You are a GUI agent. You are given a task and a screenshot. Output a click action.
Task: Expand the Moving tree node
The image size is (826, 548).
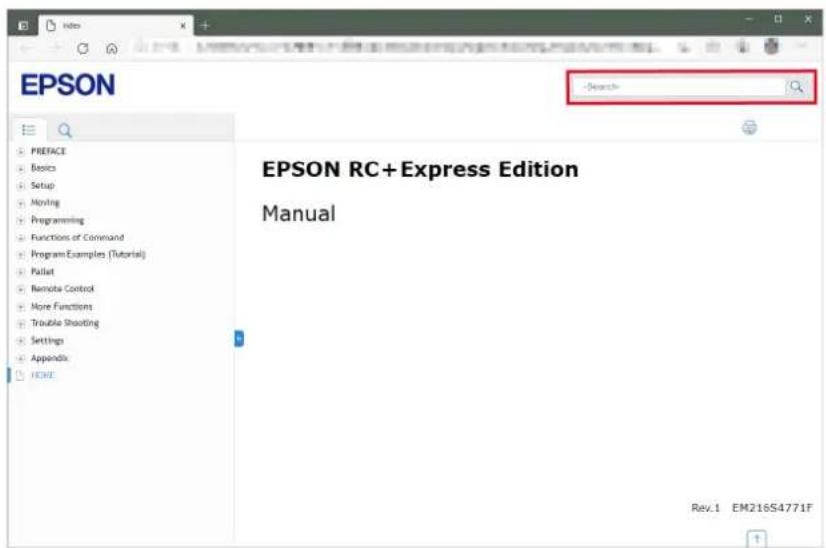point(21,203)
